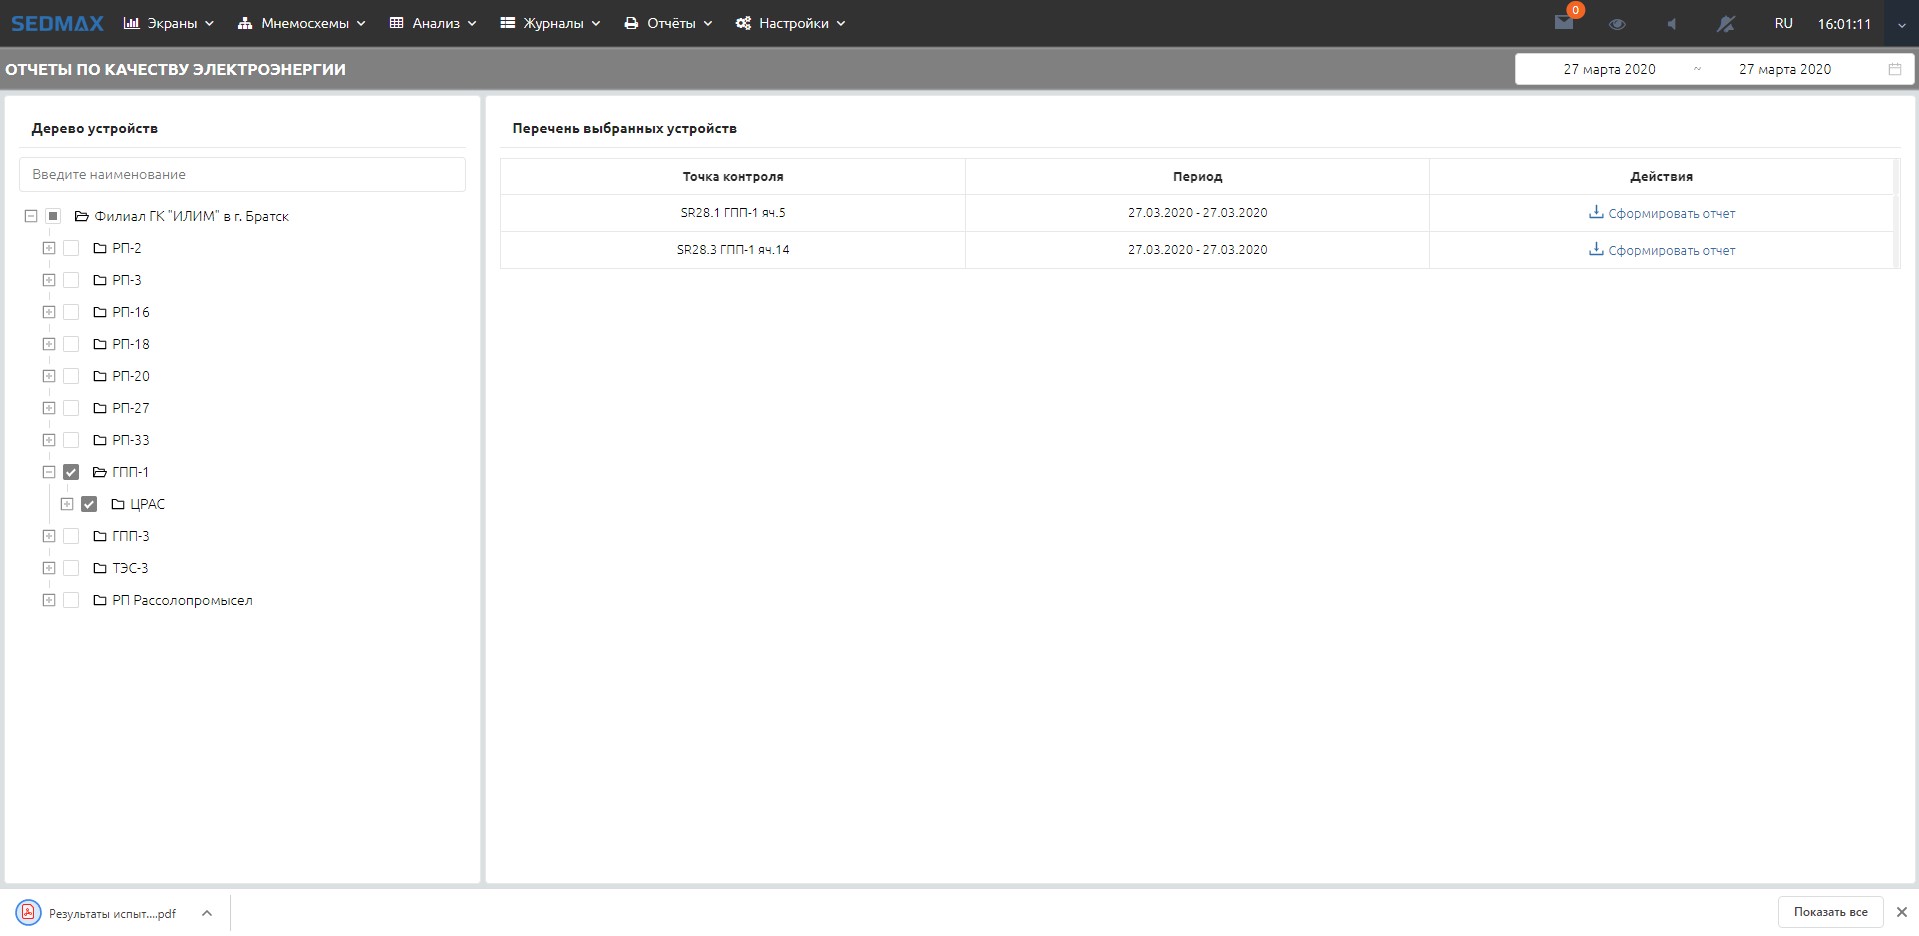Click the PDF file icon in downloads bar
1919x936 pixels.
[x=28, y=912]
